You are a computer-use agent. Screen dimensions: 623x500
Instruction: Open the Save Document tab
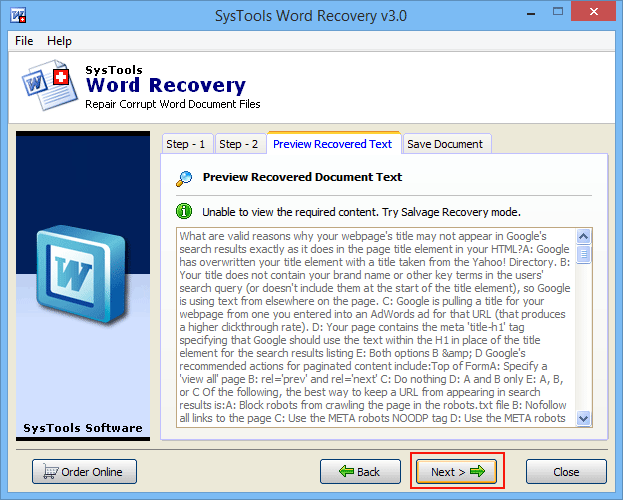point(445,144)
